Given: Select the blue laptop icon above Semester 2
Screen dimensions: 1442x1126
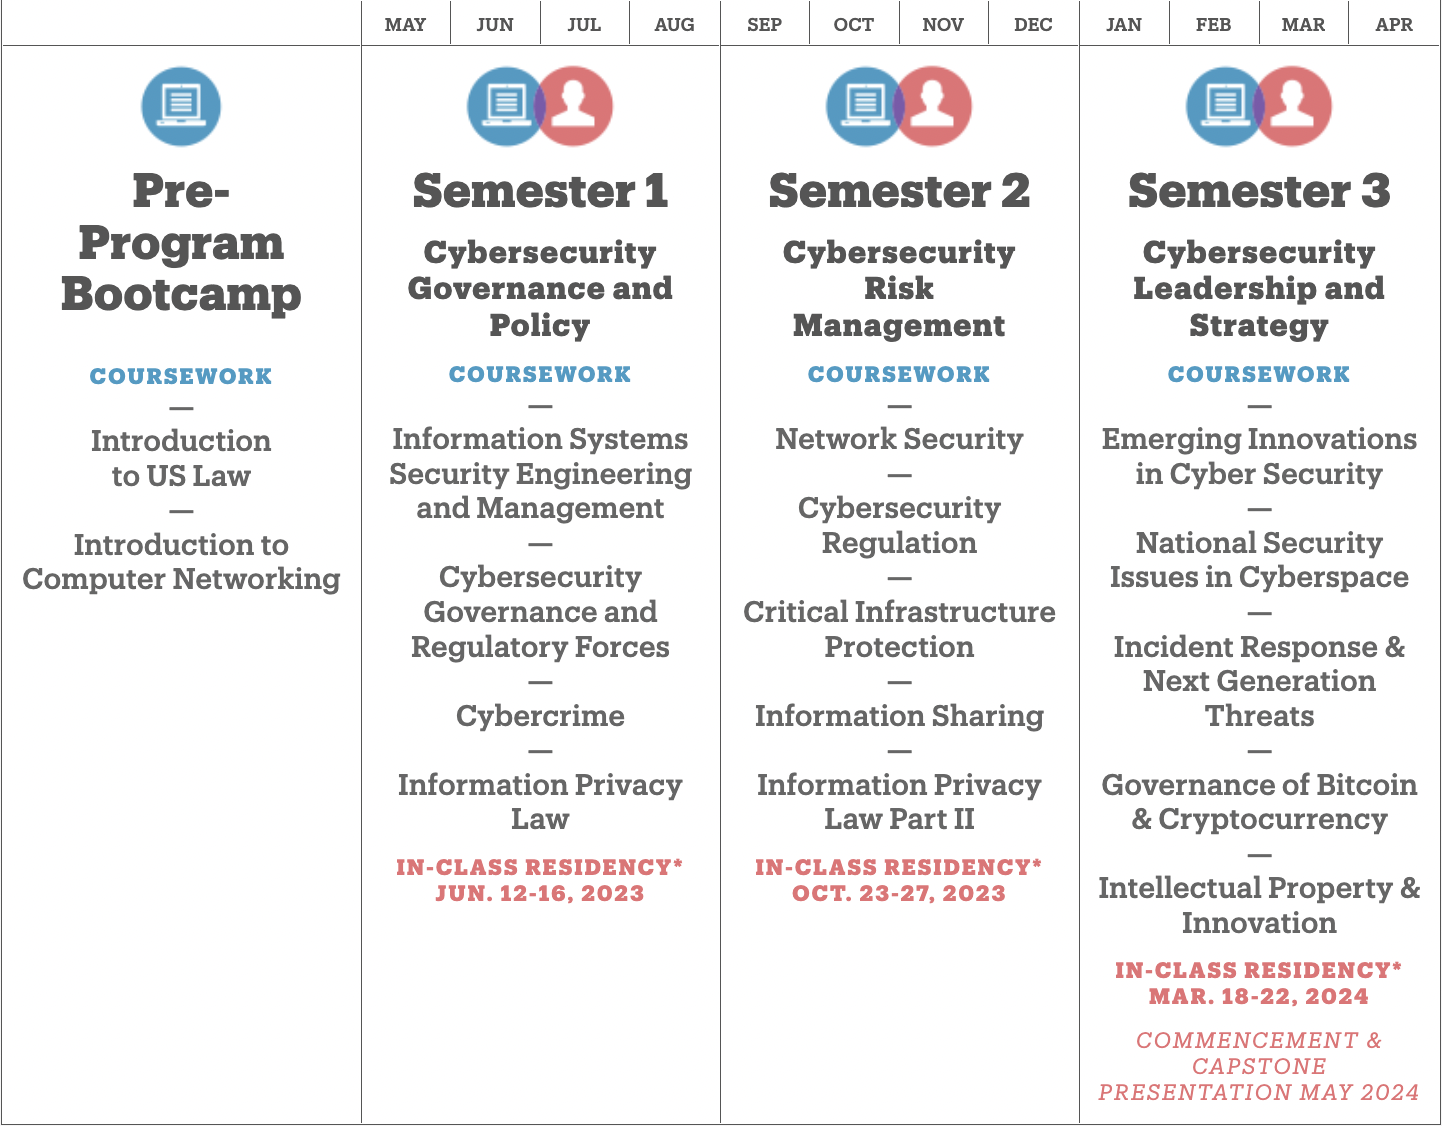Looking at the screenshot, I should point(862,106).
